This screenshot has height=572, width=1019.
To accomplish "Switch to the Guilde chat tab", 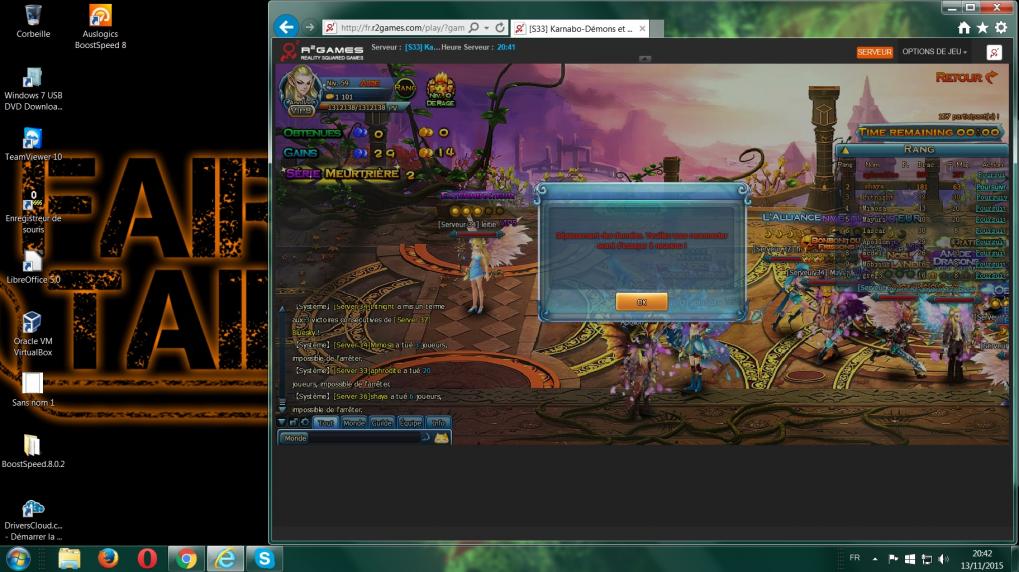I will click(382, 423).
